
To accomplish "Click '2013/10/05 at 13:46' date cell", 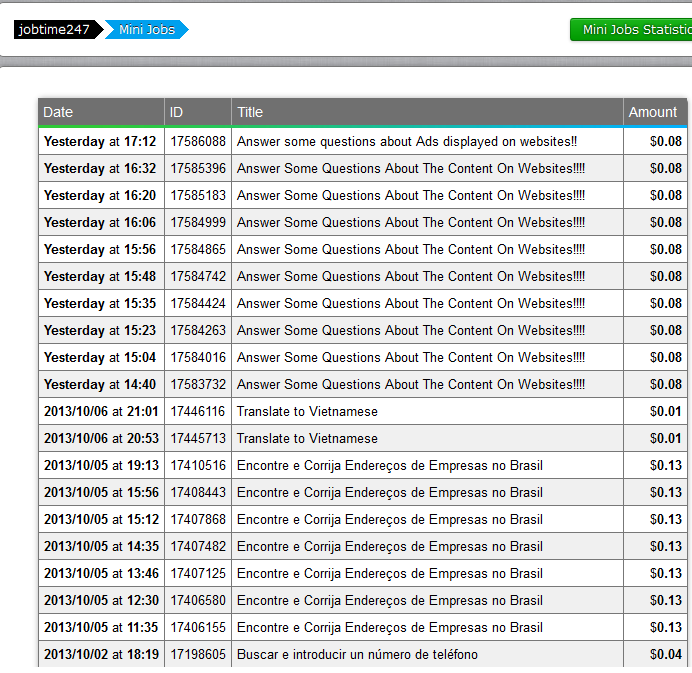I will (x=101, y=573).
